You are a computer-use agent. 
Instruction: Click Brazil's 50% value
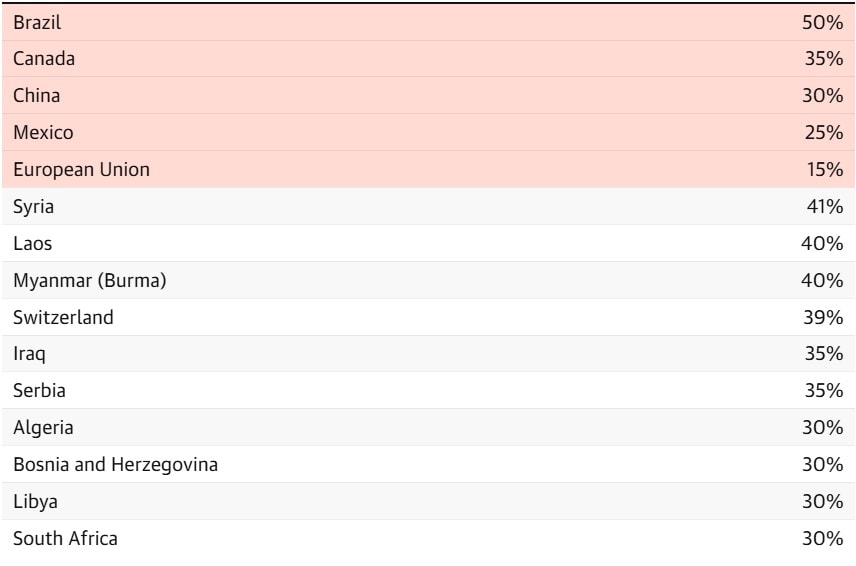coord(823,23)
